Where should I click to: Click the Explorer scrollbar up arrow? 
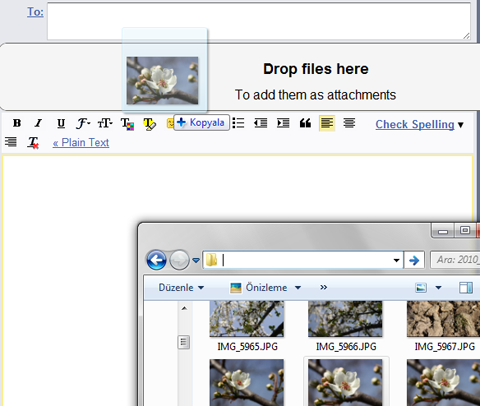184,309
